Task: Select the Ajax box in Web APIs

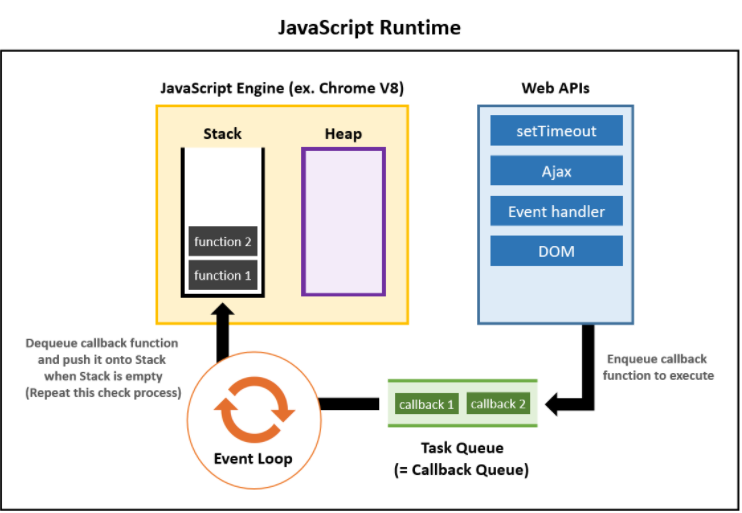Action: point(556,171)
